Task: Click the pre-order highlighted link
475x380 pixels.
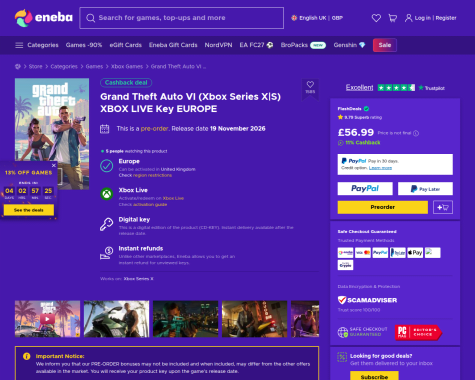Action: (154, 129)
